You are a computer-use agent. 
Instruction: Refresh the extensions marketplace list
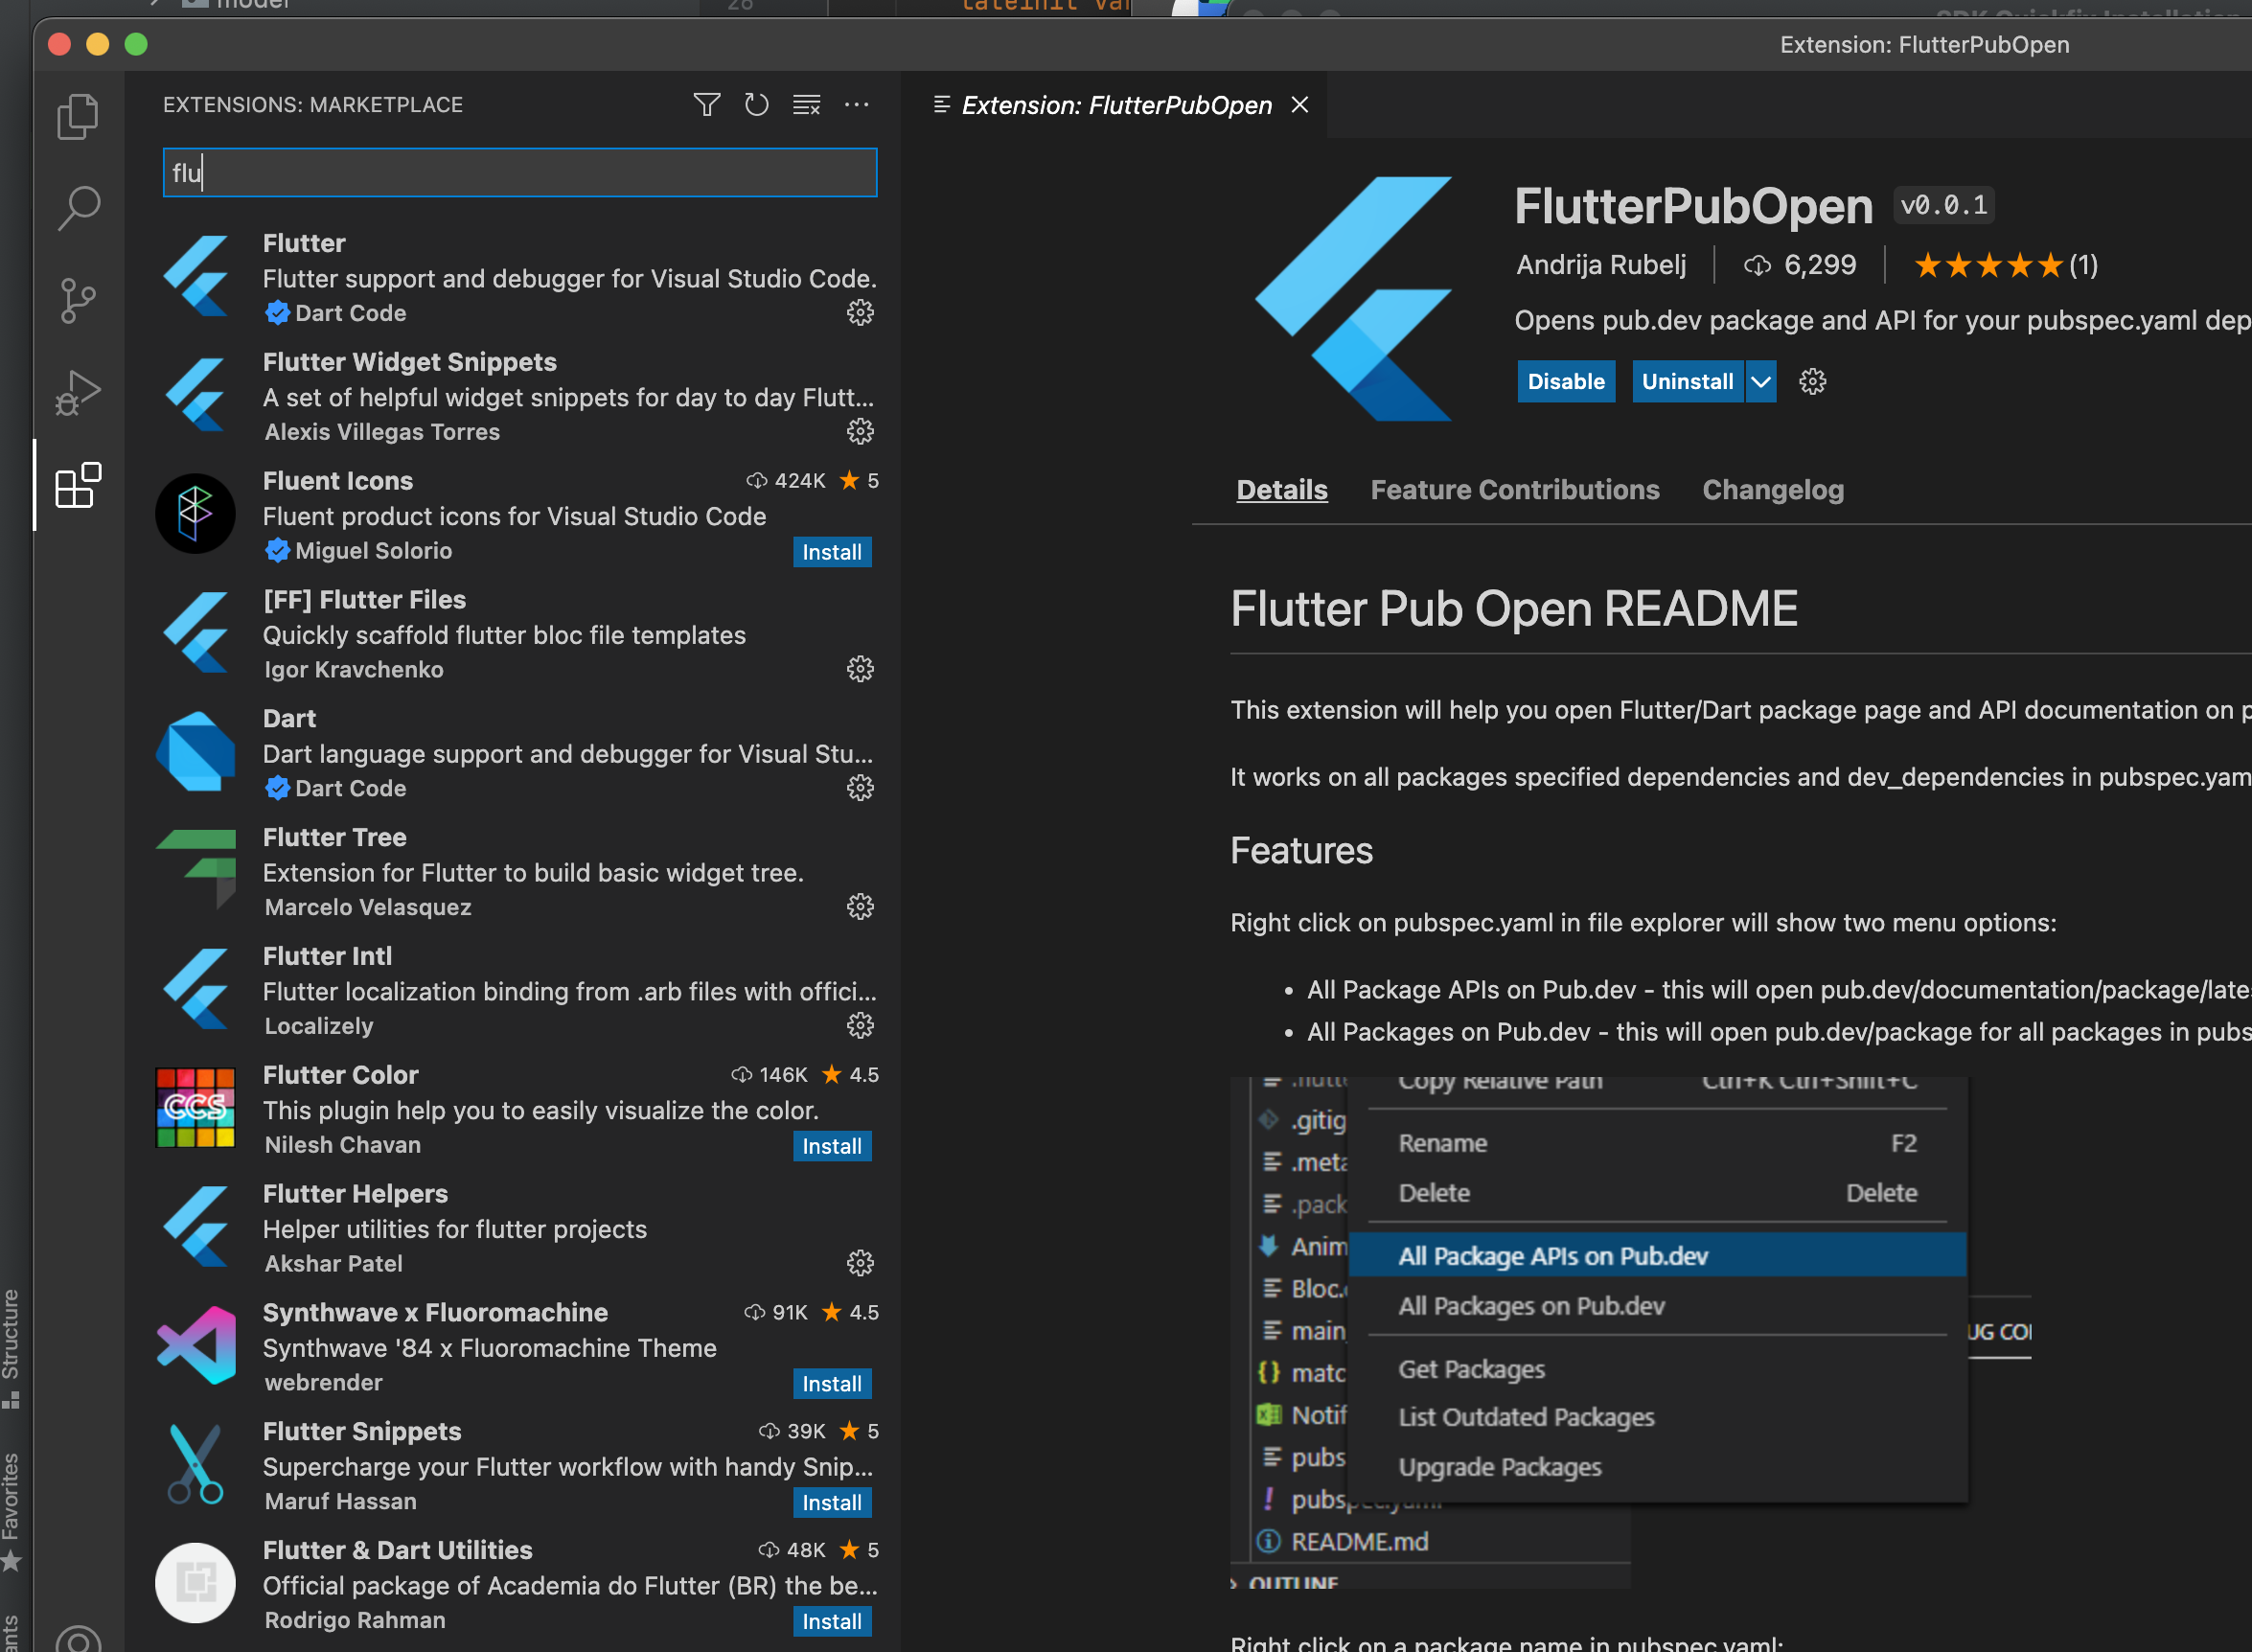coord(756,105)
